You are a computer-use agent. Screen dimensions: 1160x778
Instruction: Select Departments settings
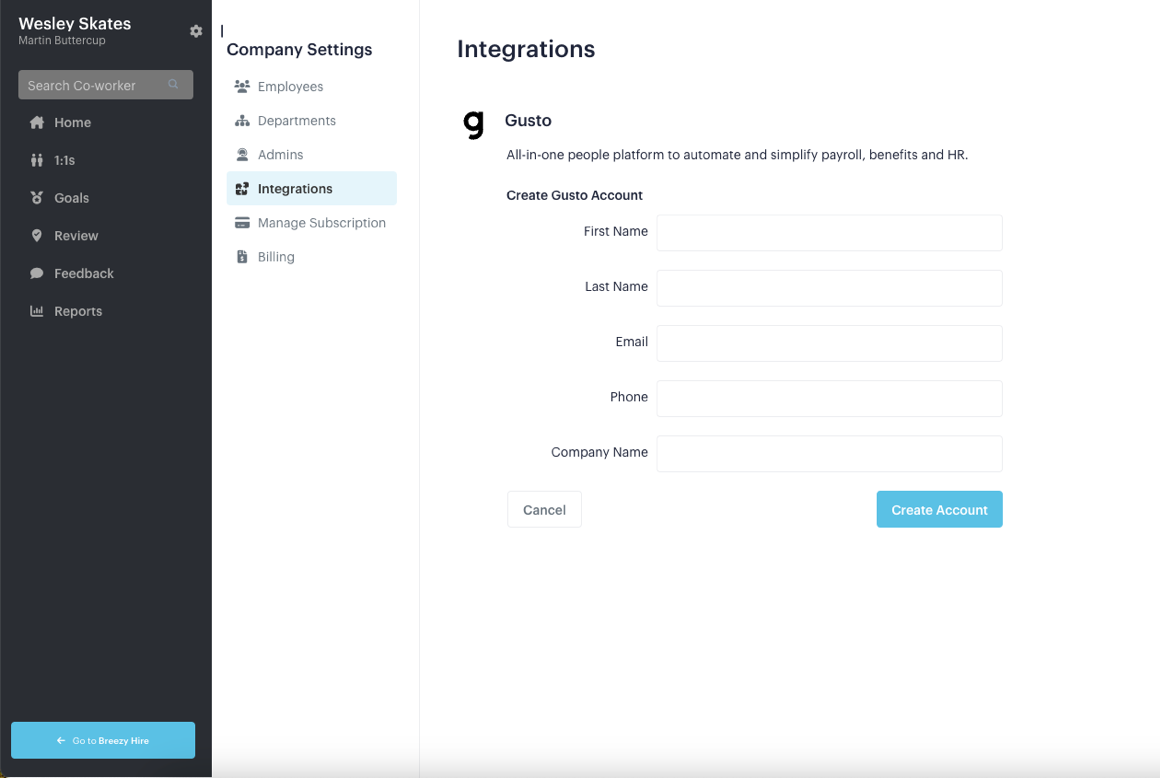coord(311,121)
